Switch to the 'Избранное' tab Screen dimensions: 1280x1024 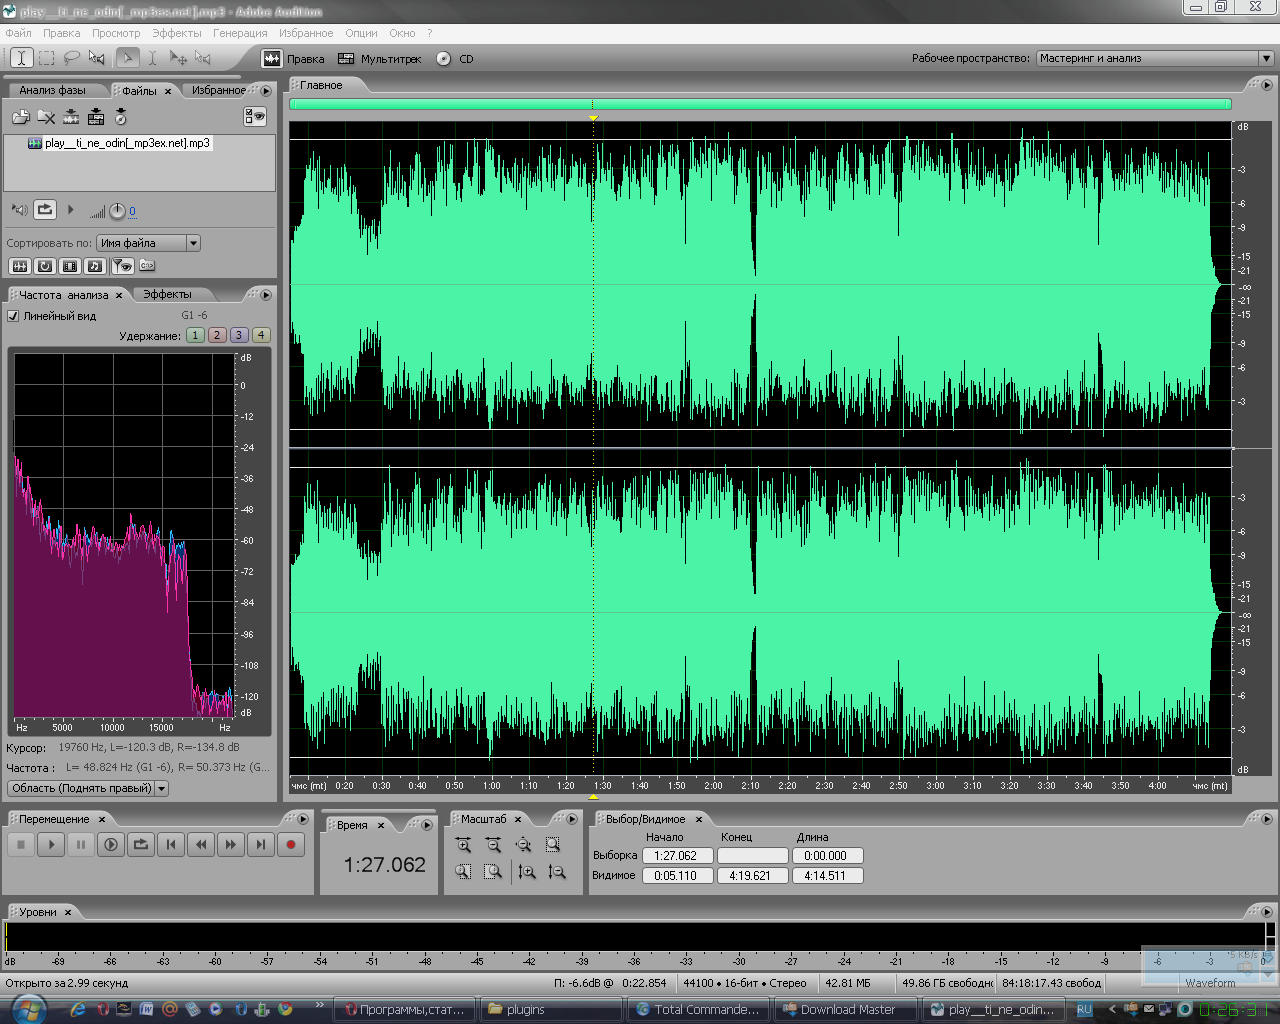coord(219,90)
